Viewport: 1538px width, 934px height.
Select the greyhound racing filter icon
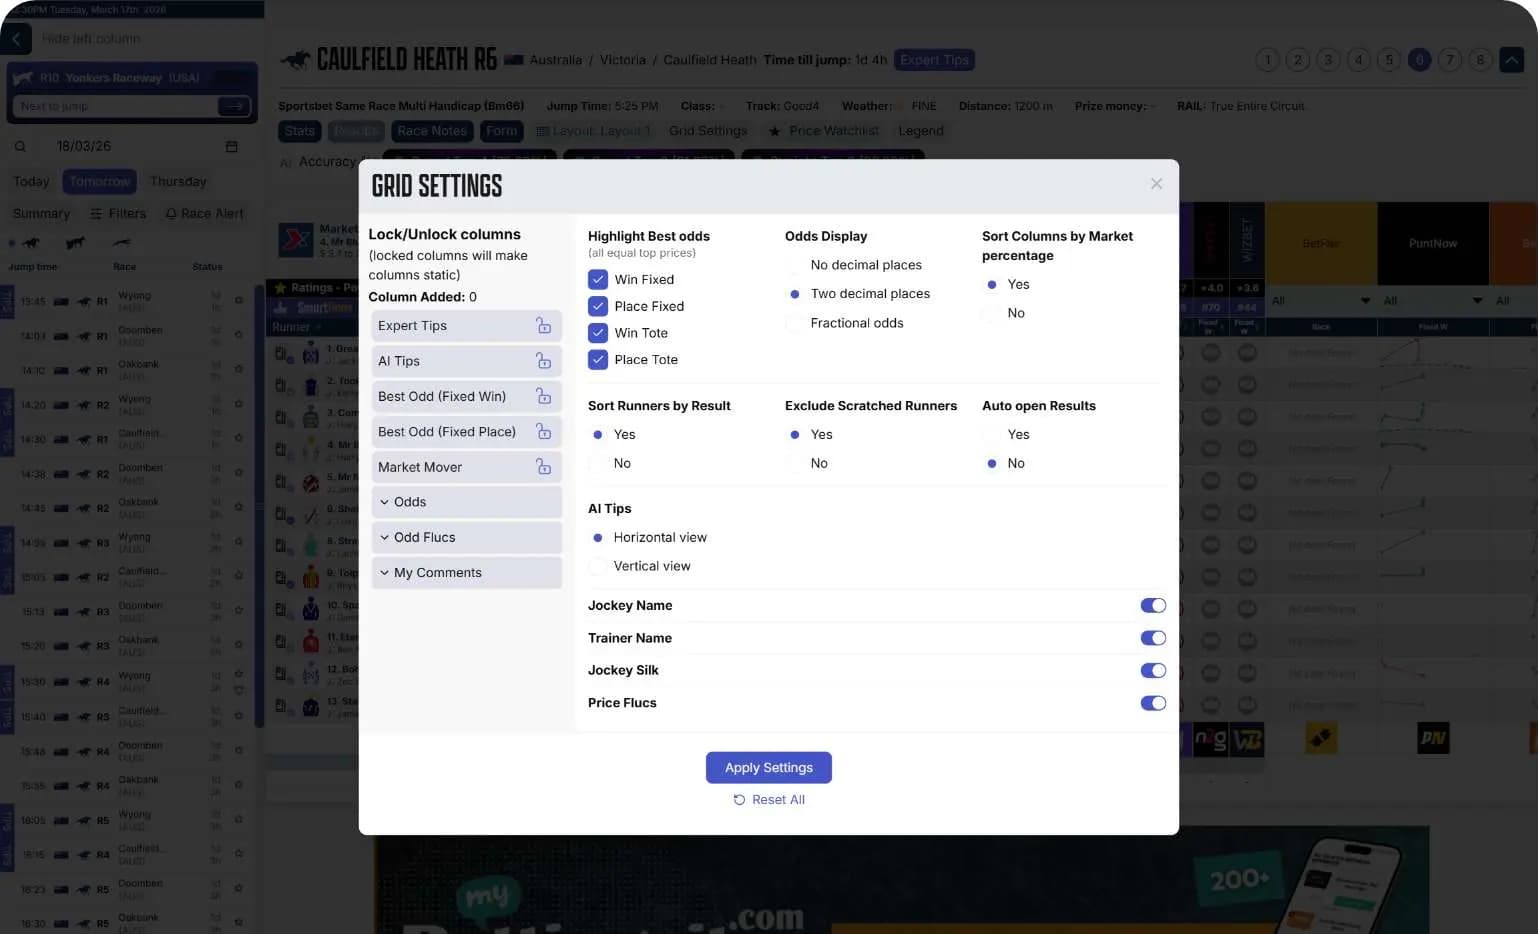(x=122, y=242)
